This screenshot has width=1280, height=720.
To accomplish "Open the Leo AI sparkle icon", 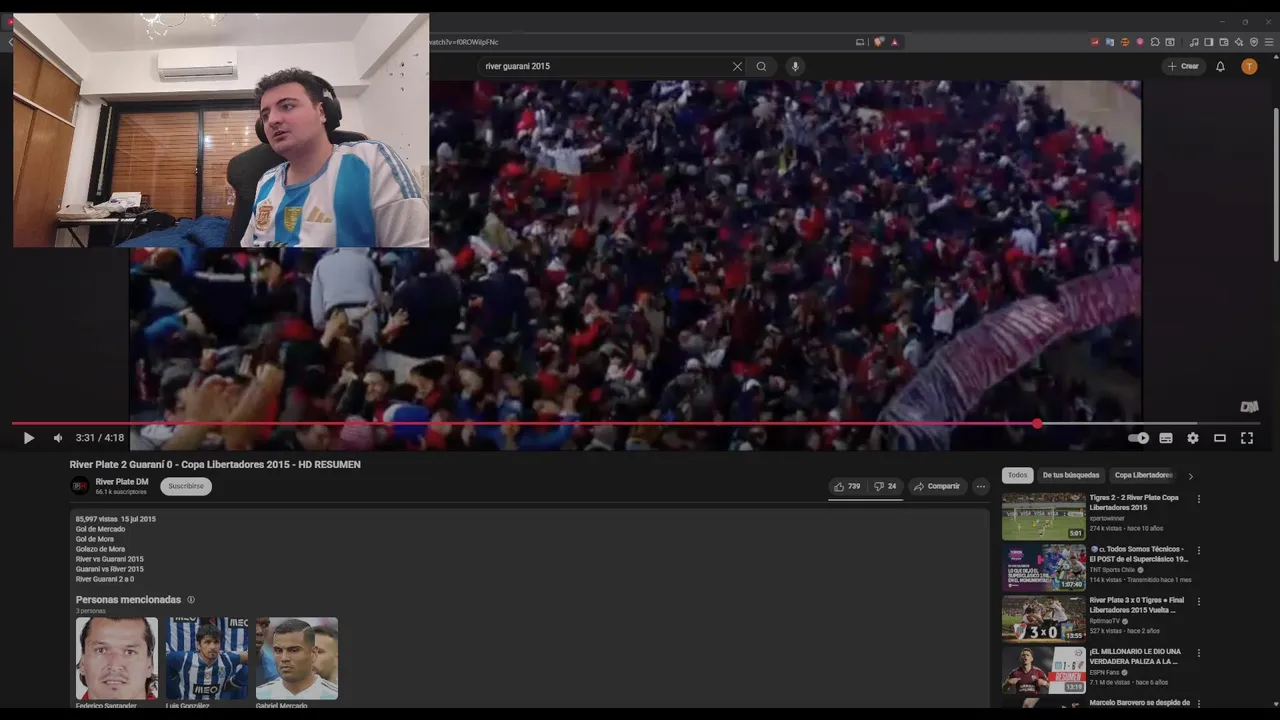I will 1239,42.
